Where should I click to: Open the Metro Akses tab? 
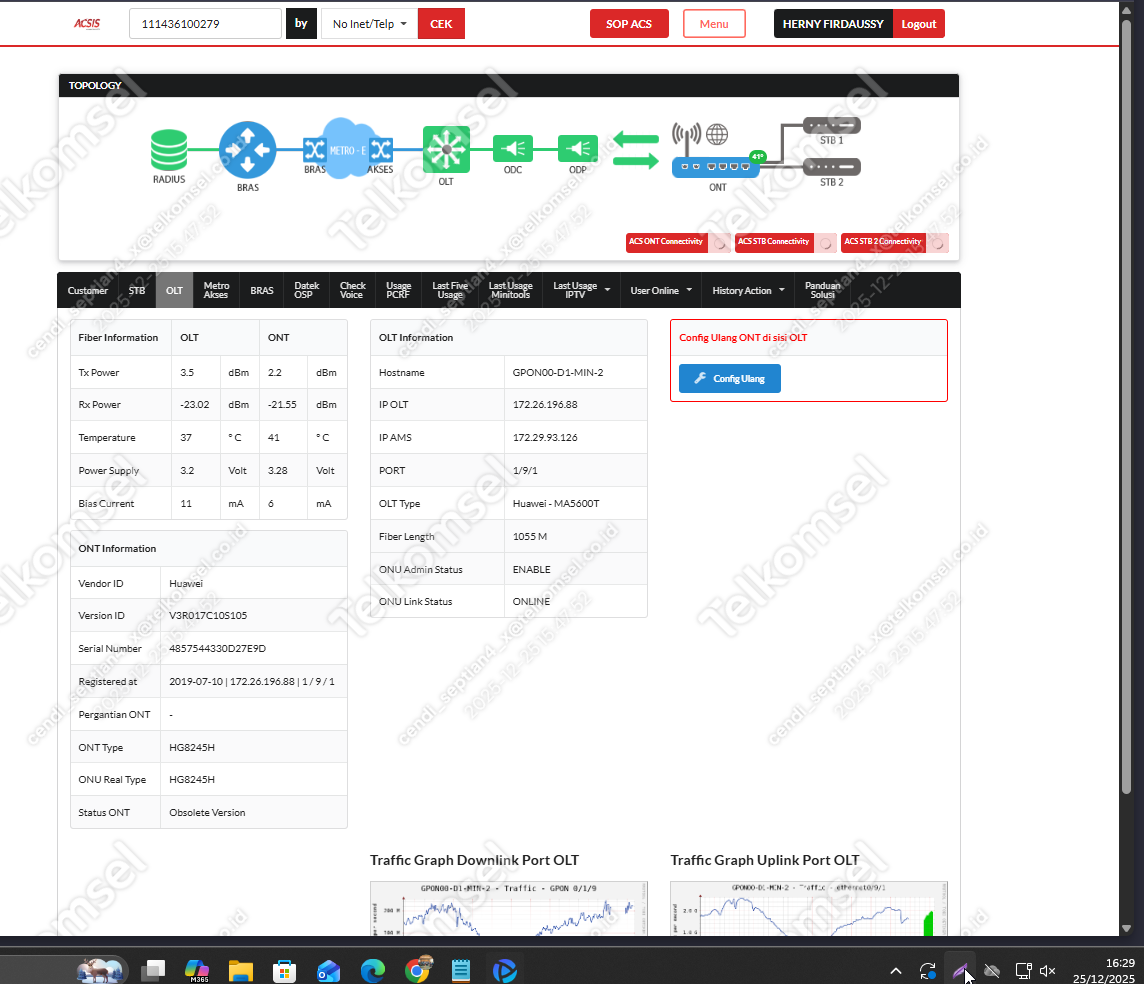point(216,290)
